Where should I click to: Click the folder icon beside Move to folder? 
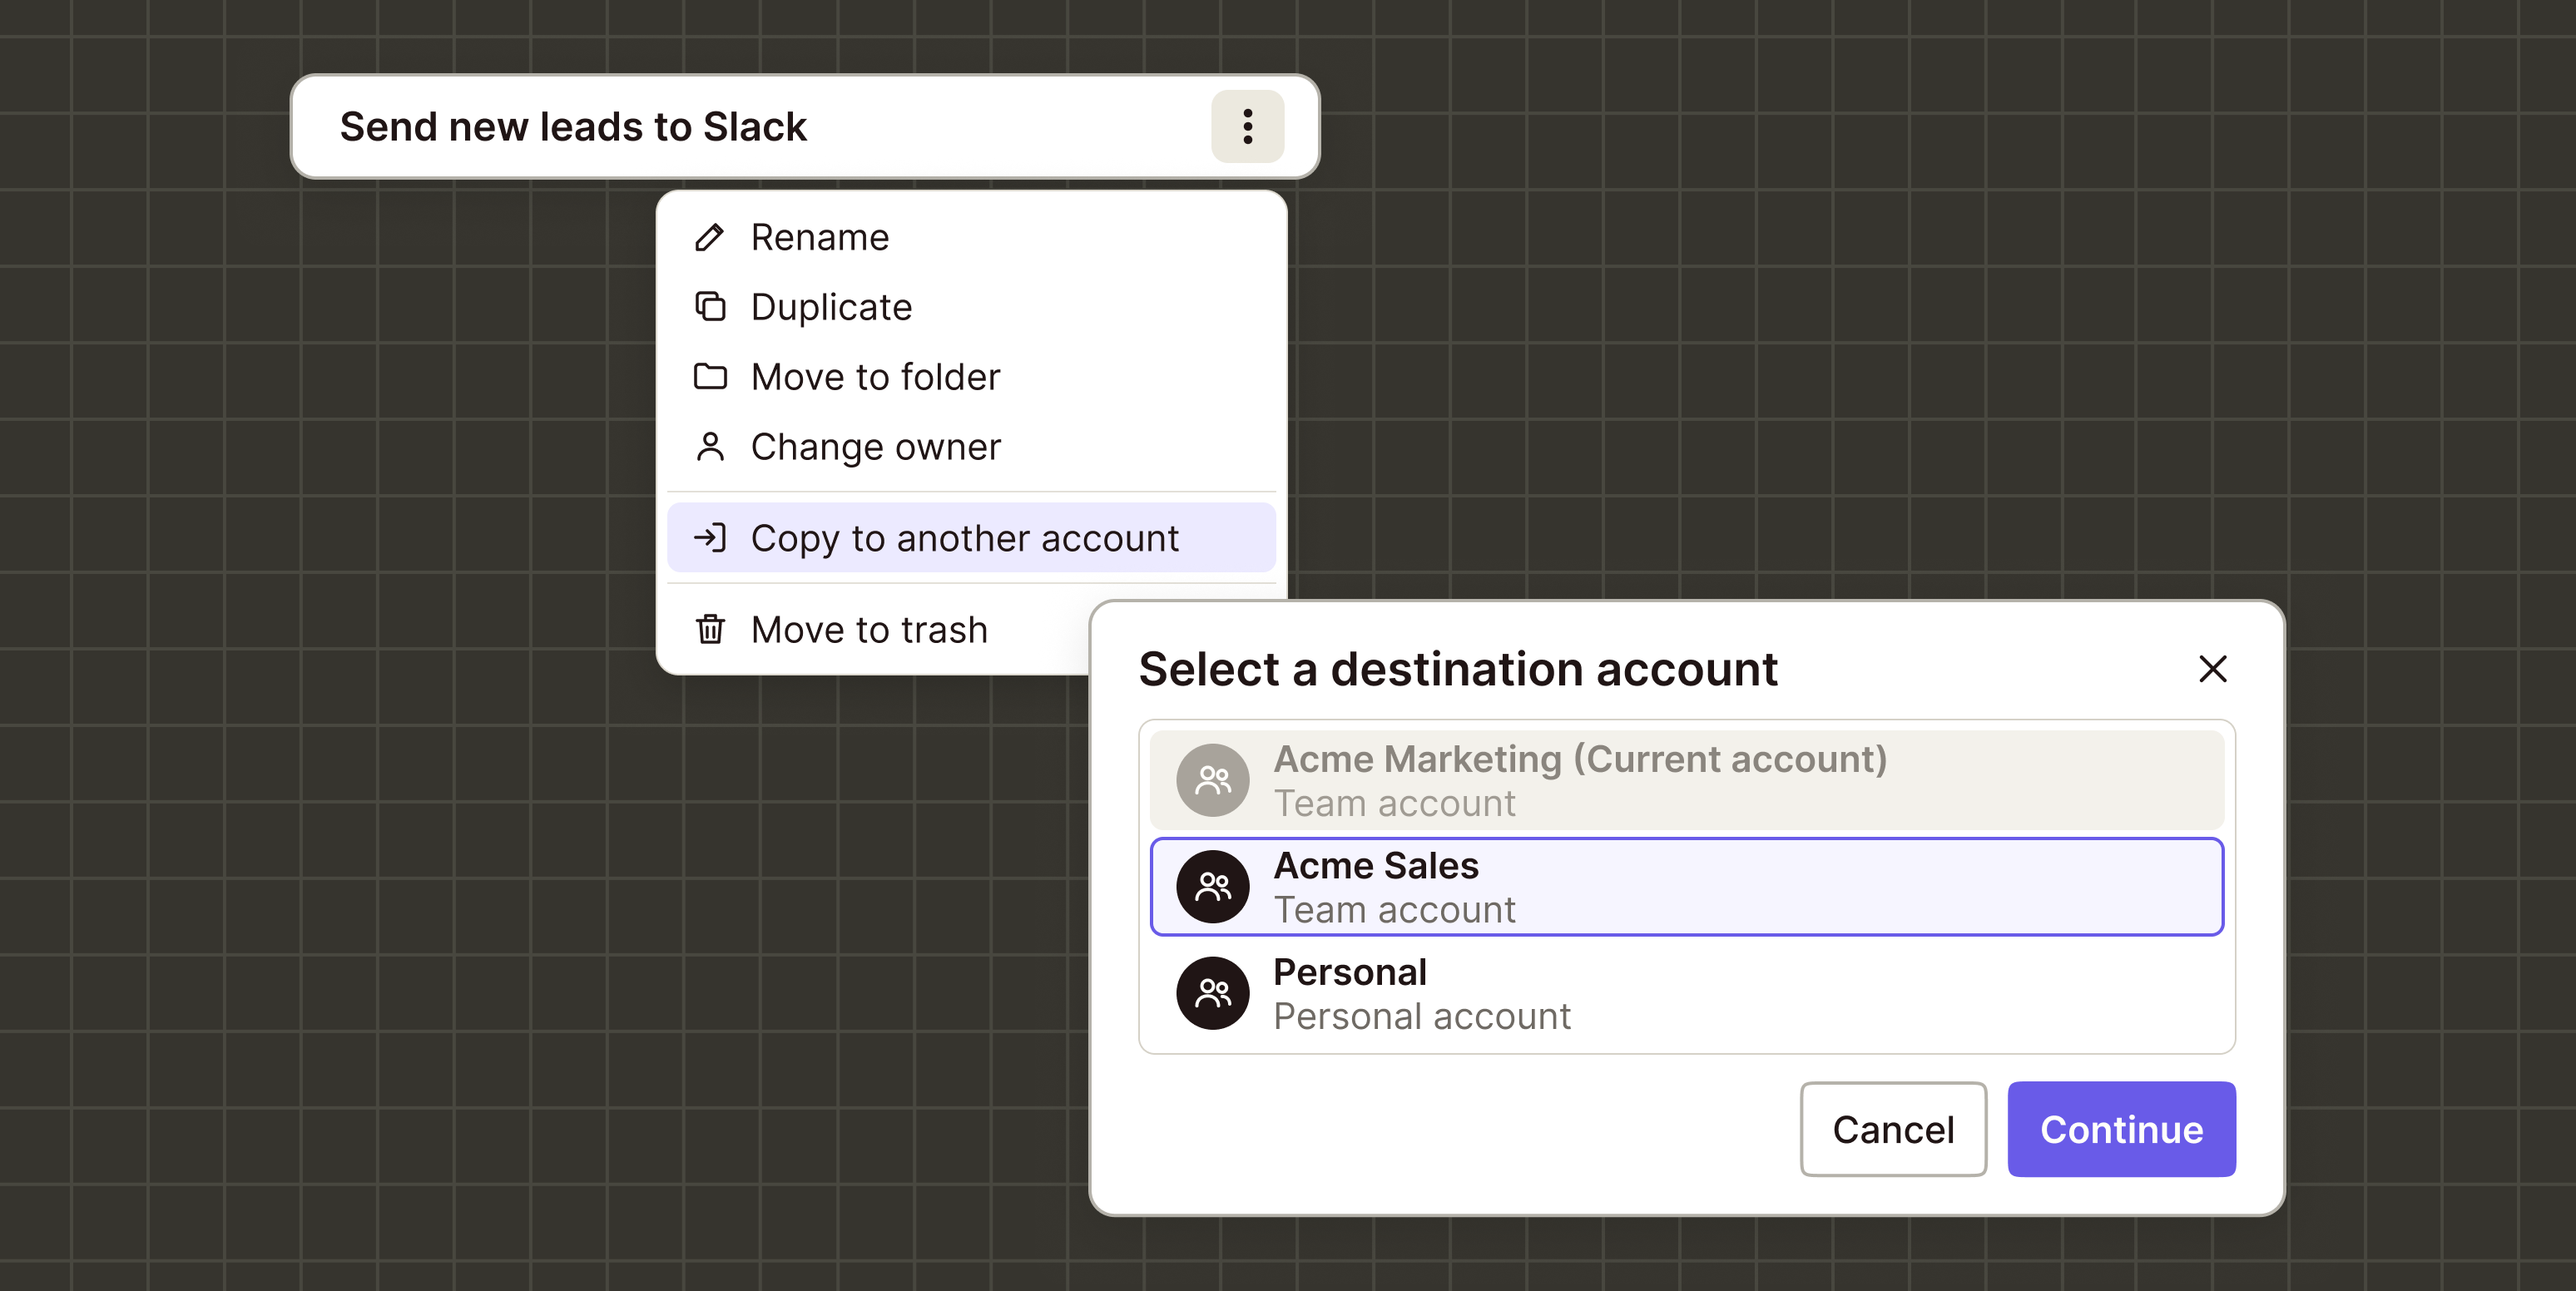[710, 376]
